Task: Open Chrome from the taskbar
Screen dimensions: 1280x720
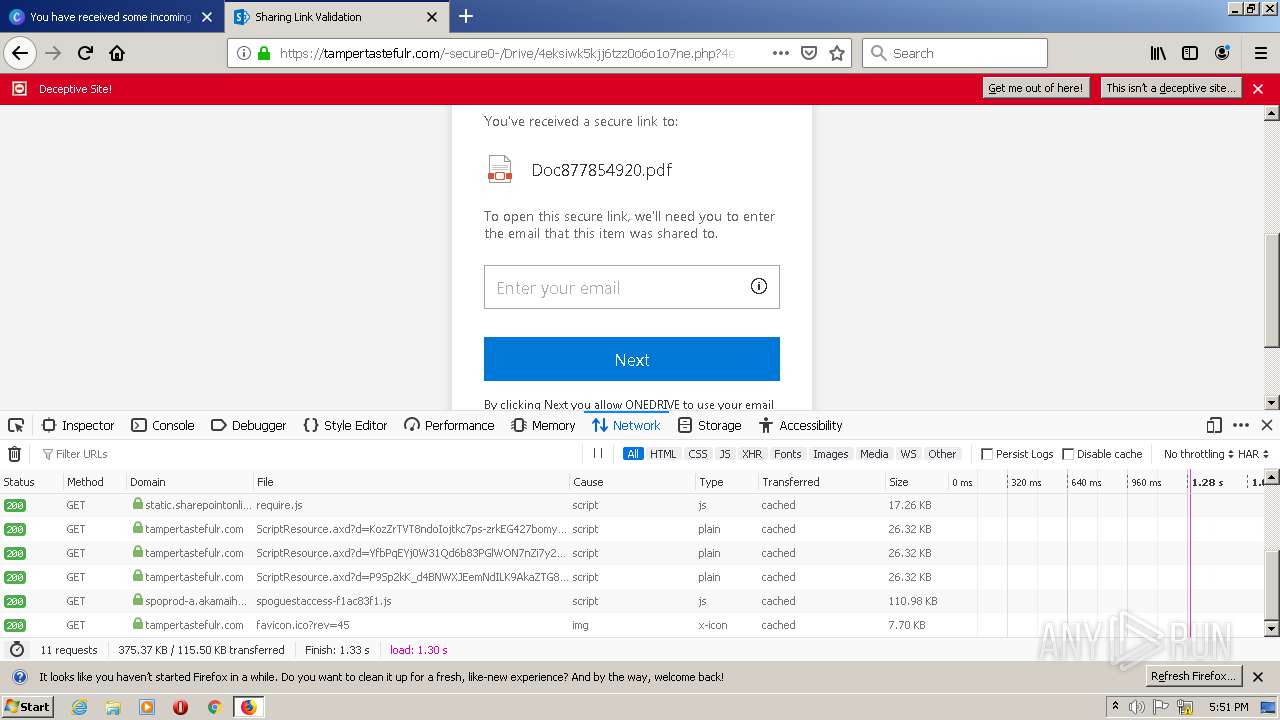Action: 214,707
